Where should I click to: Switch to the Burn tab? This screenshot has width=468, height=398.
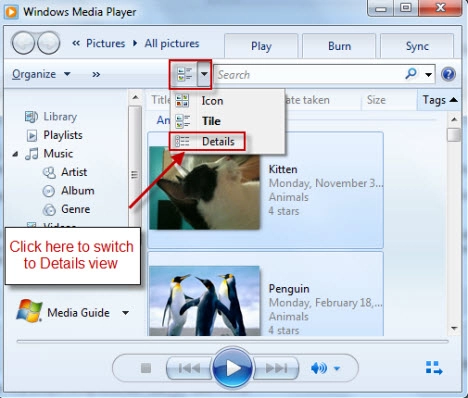(339, 46)
